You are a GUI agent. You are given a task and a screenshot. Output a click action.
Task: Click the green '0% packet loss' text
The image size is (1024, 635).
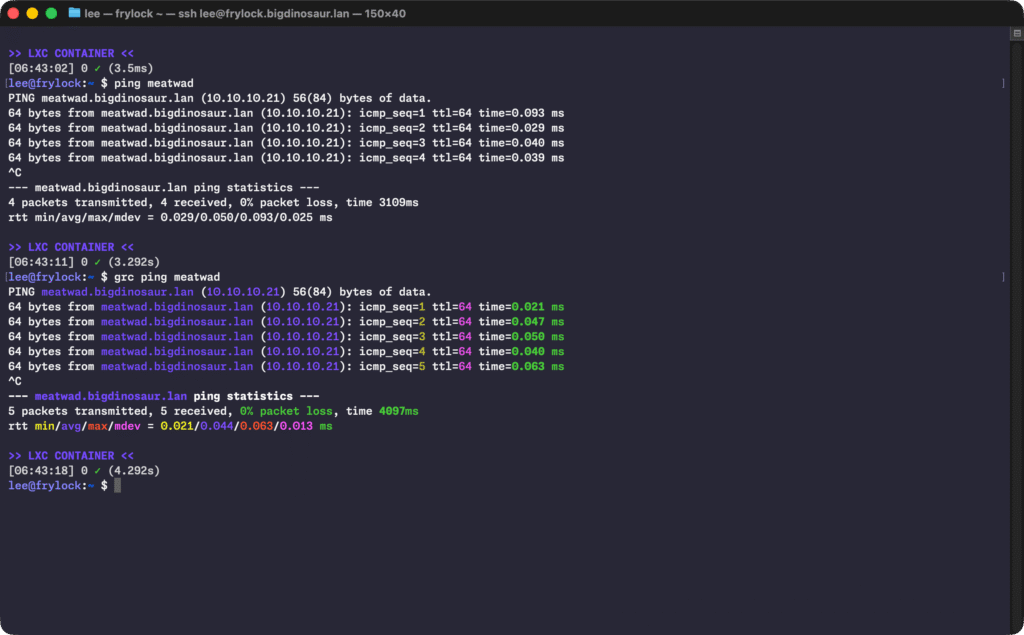pyautogui.click(x=286, y=412)
